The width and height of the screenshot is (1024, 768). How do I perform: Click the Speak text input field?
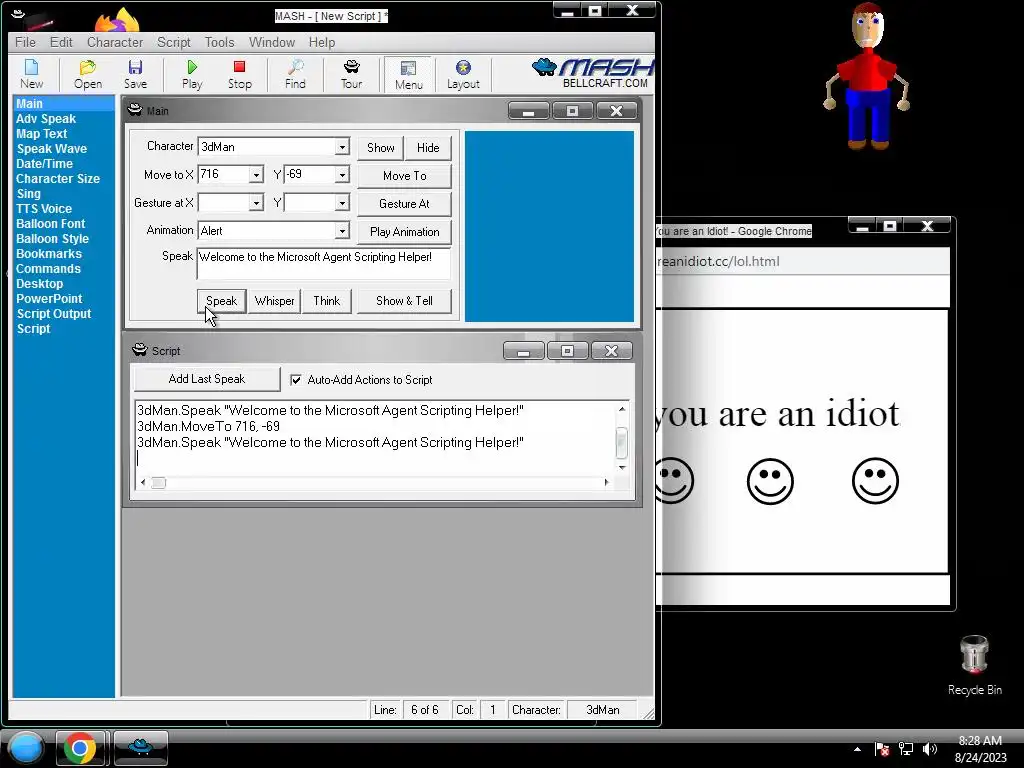323,263
